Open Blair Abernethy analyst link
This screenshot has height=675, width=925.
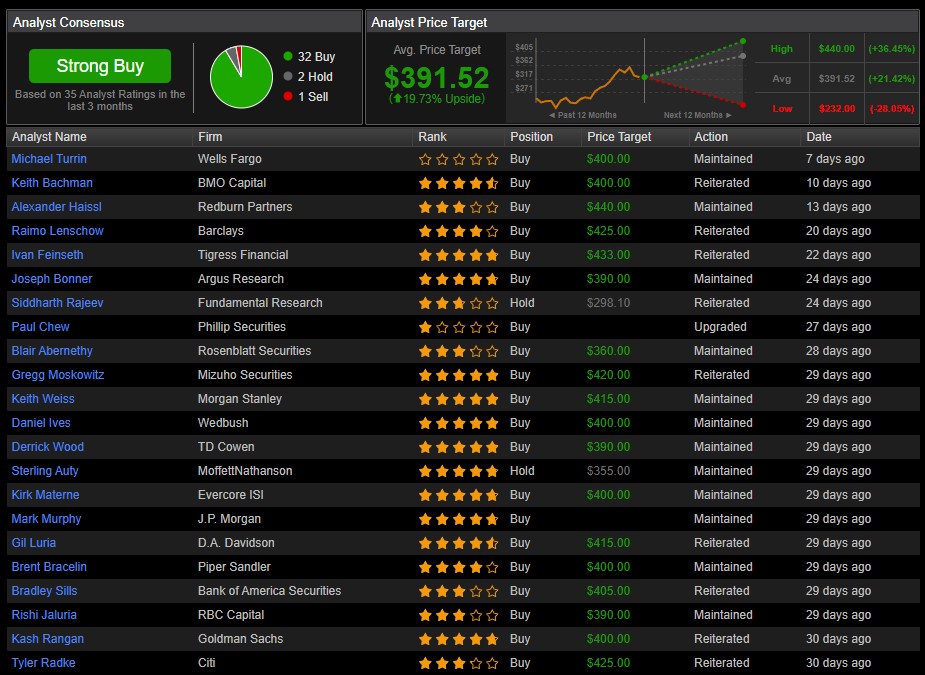click(x=52, y=351)
